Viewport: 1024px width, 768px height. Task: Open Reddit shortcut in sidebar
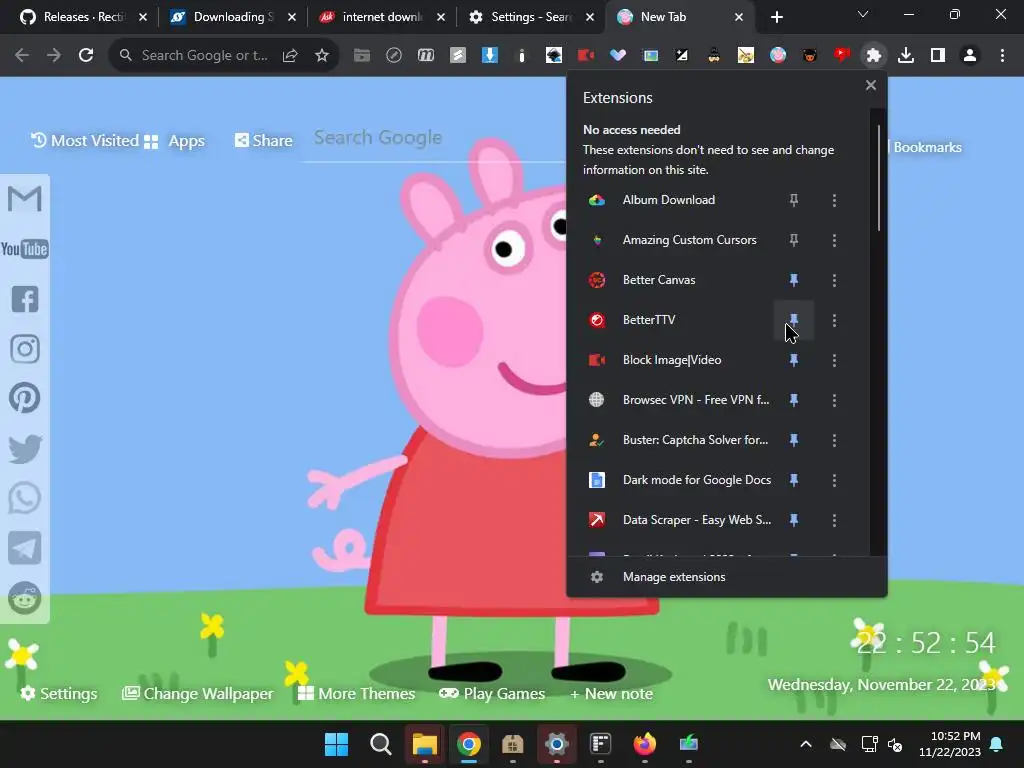click(25, 598)
